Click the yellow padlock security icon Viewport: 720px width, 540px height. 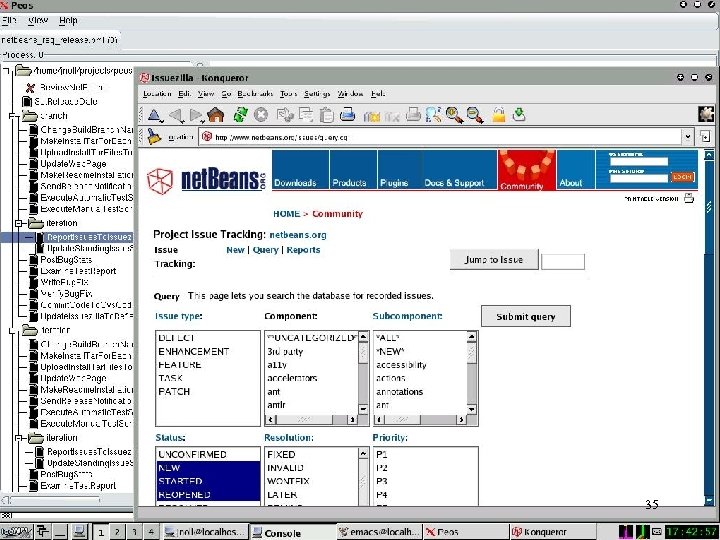click(x=498, y=115)
